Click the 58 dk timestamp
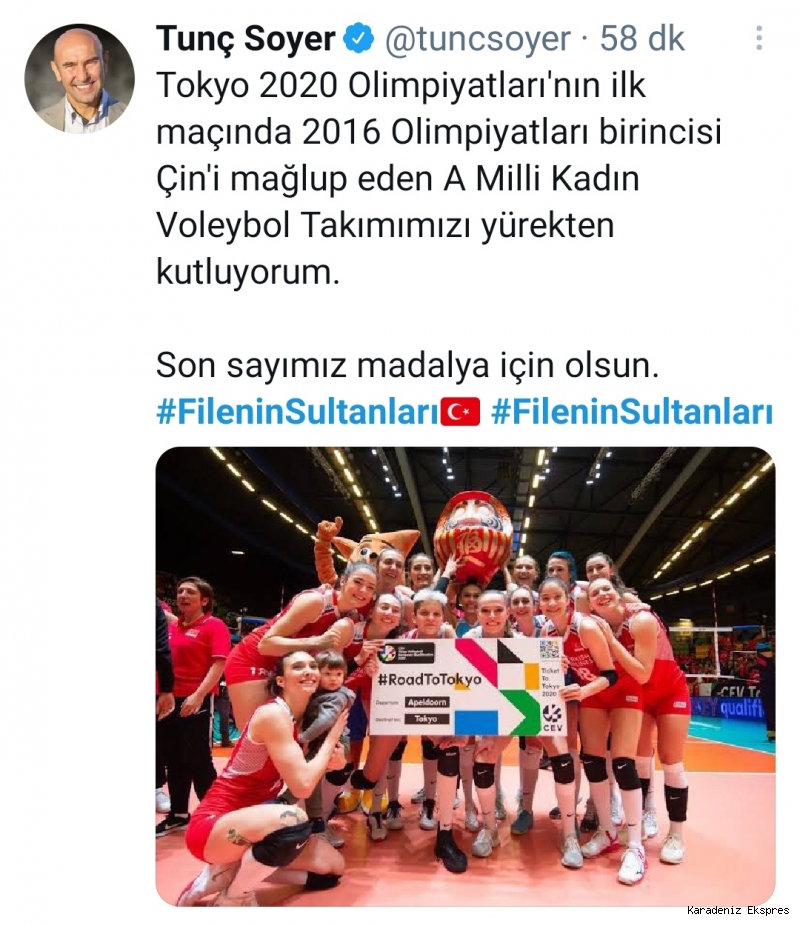This screenshot has width=800, height=926. (x=642, y=40)
